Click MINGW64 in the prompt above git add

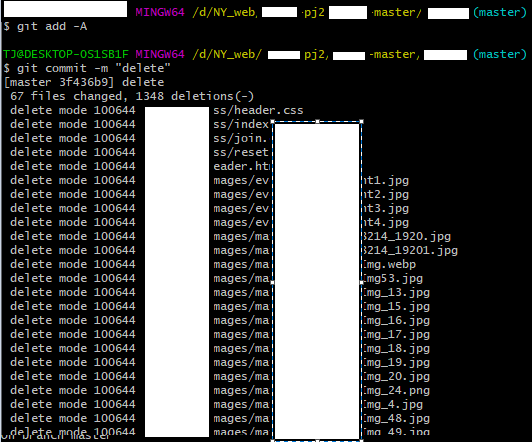[x=160, y=13]
